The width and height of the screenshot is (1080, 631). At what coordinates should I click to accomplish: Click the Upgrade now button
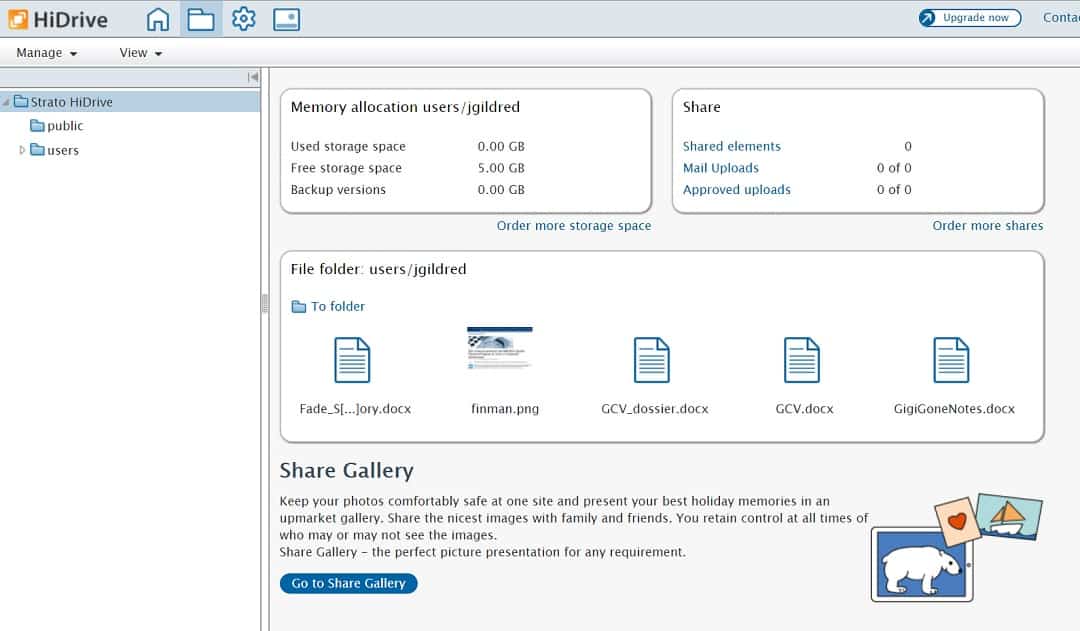point(970,18)
